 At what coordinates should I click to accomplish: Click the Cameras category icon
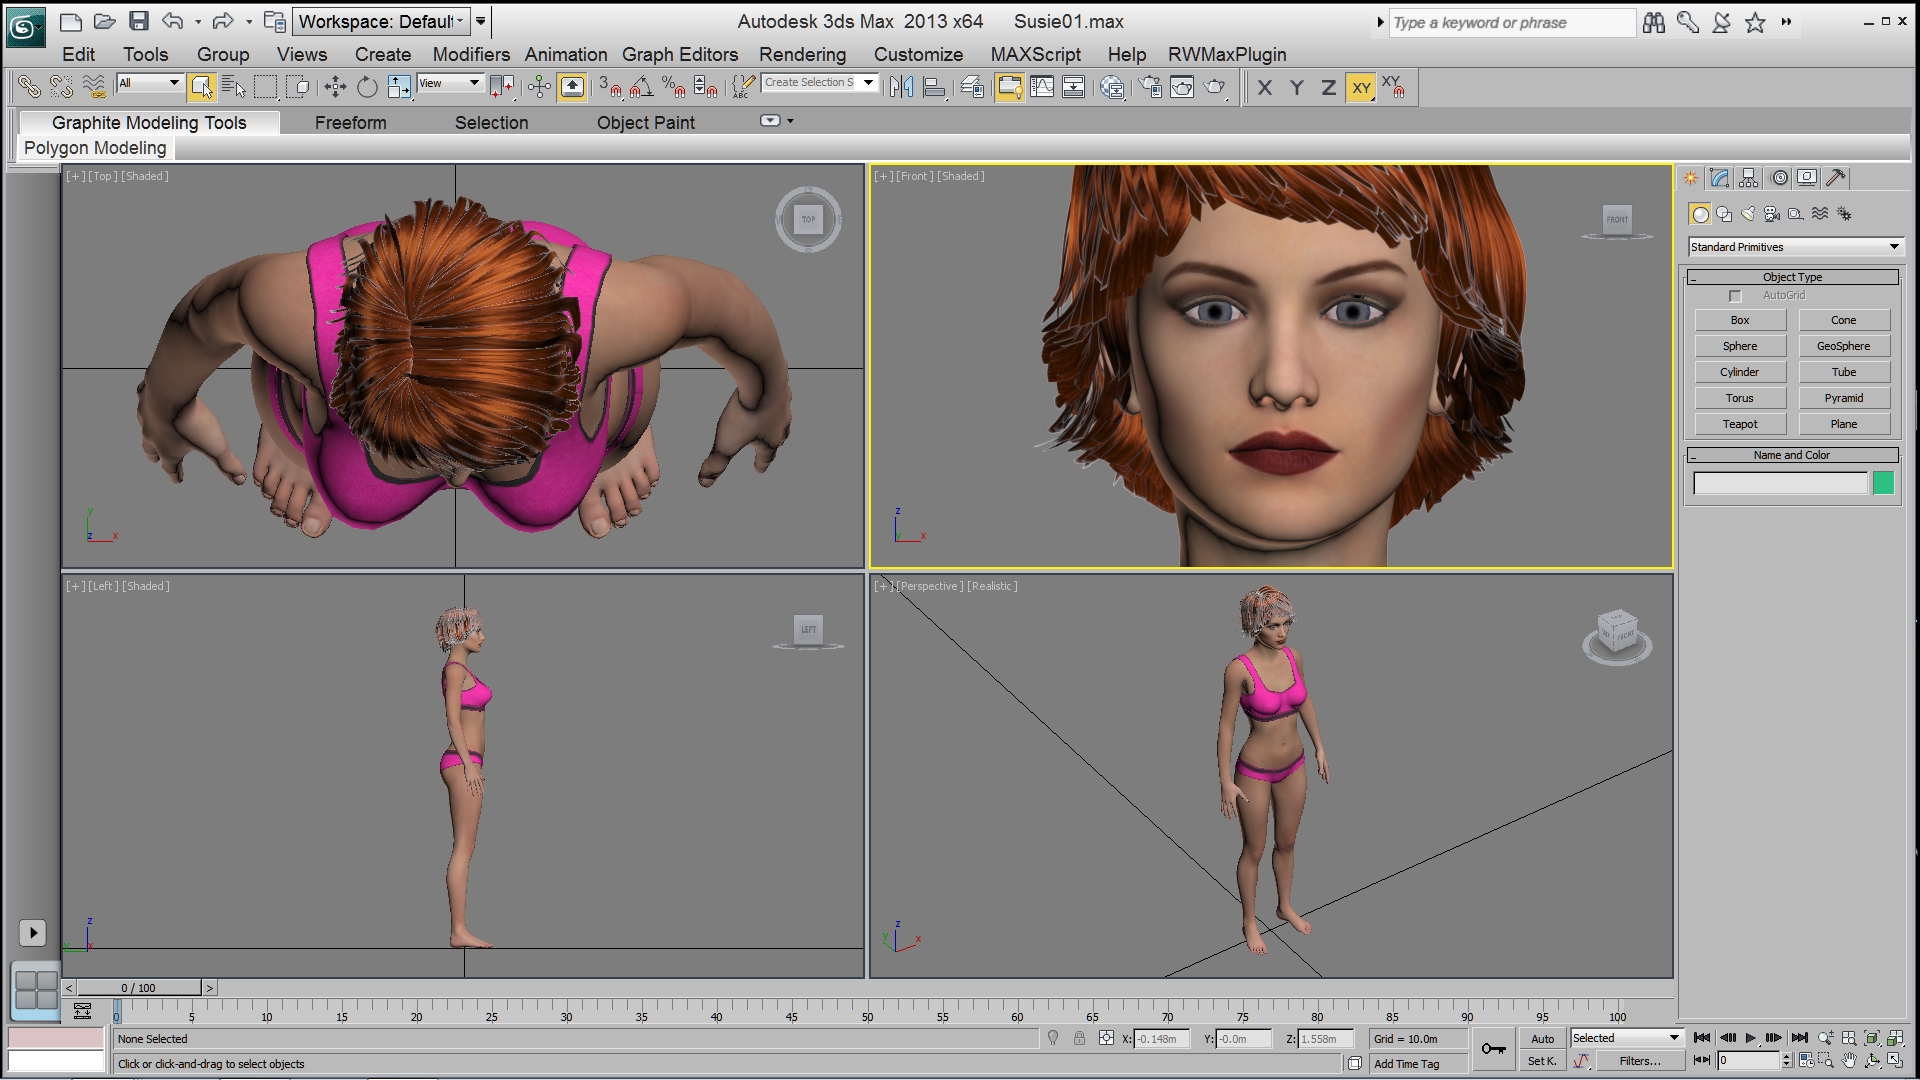tap(1771, 214)
